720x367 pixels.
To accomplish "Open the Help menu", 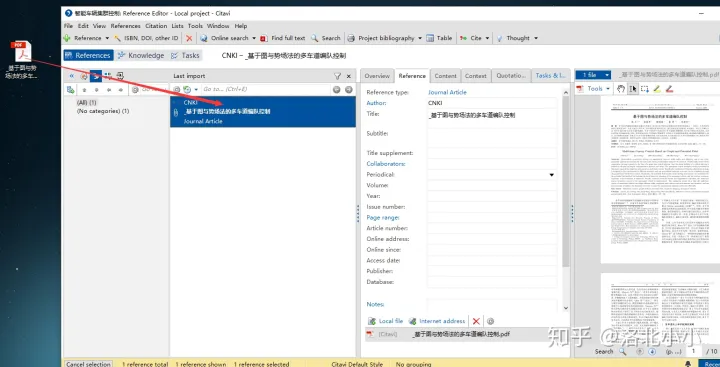I will [x=241, y=26].
